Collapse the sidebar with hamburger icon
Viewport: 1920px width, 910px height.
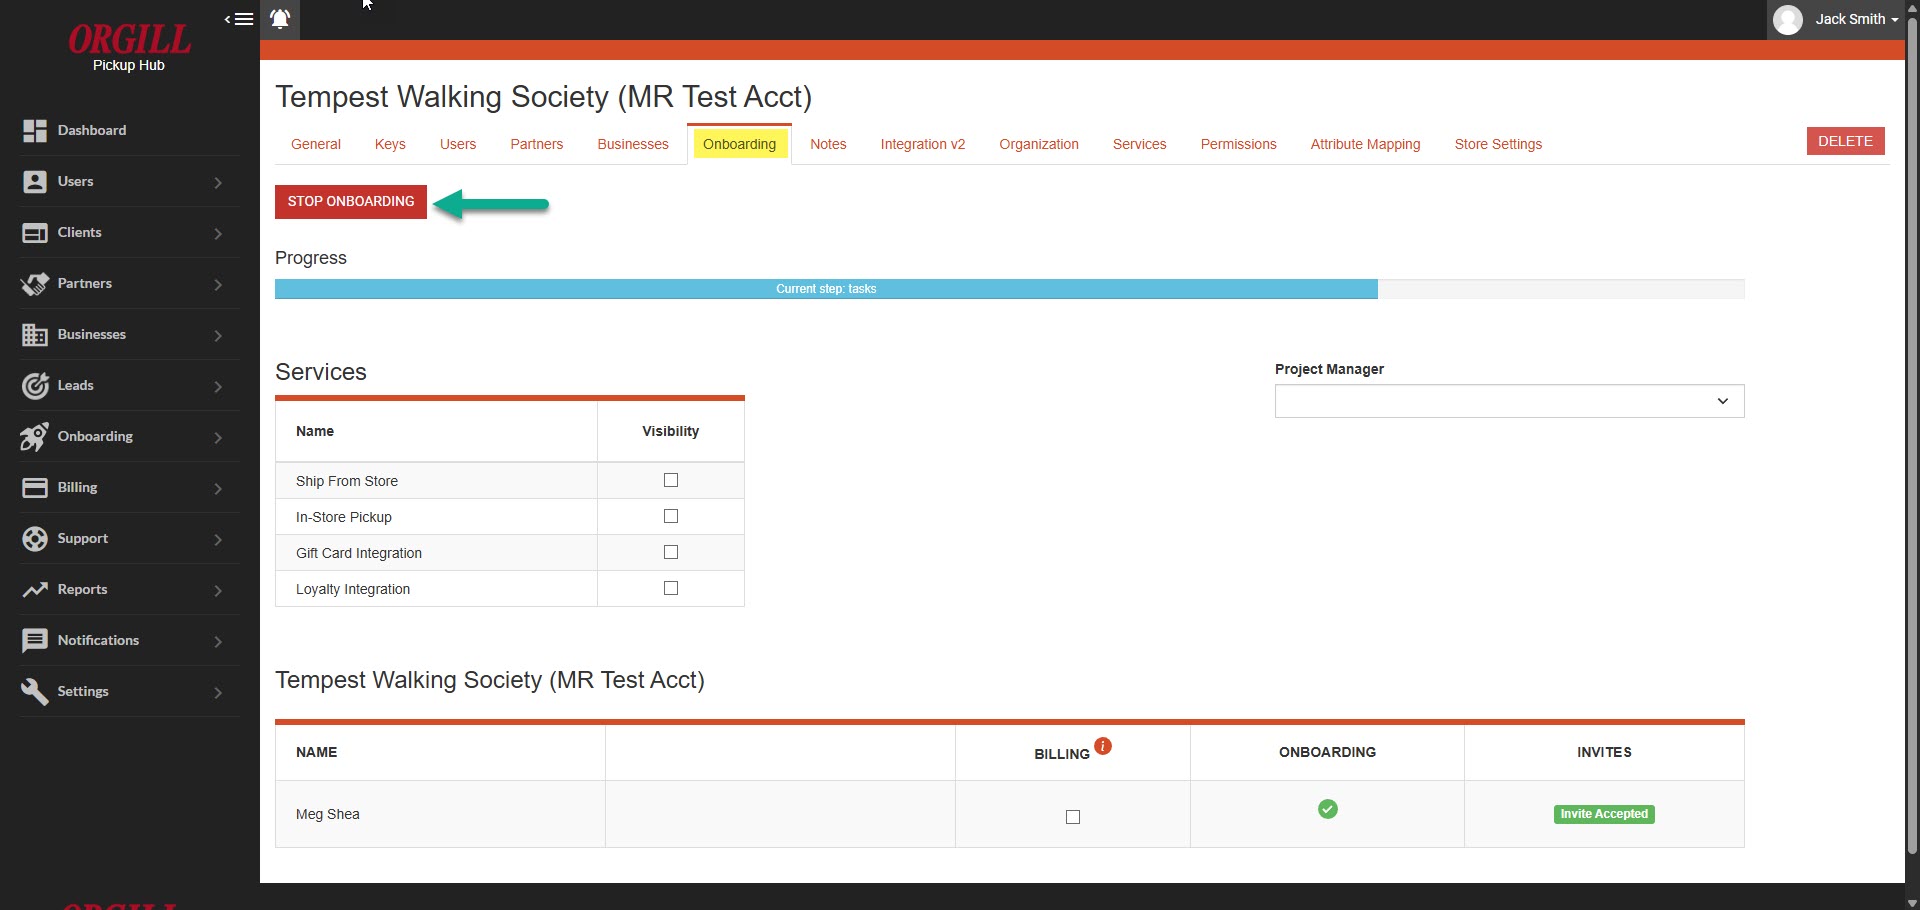tap(239, 19)
